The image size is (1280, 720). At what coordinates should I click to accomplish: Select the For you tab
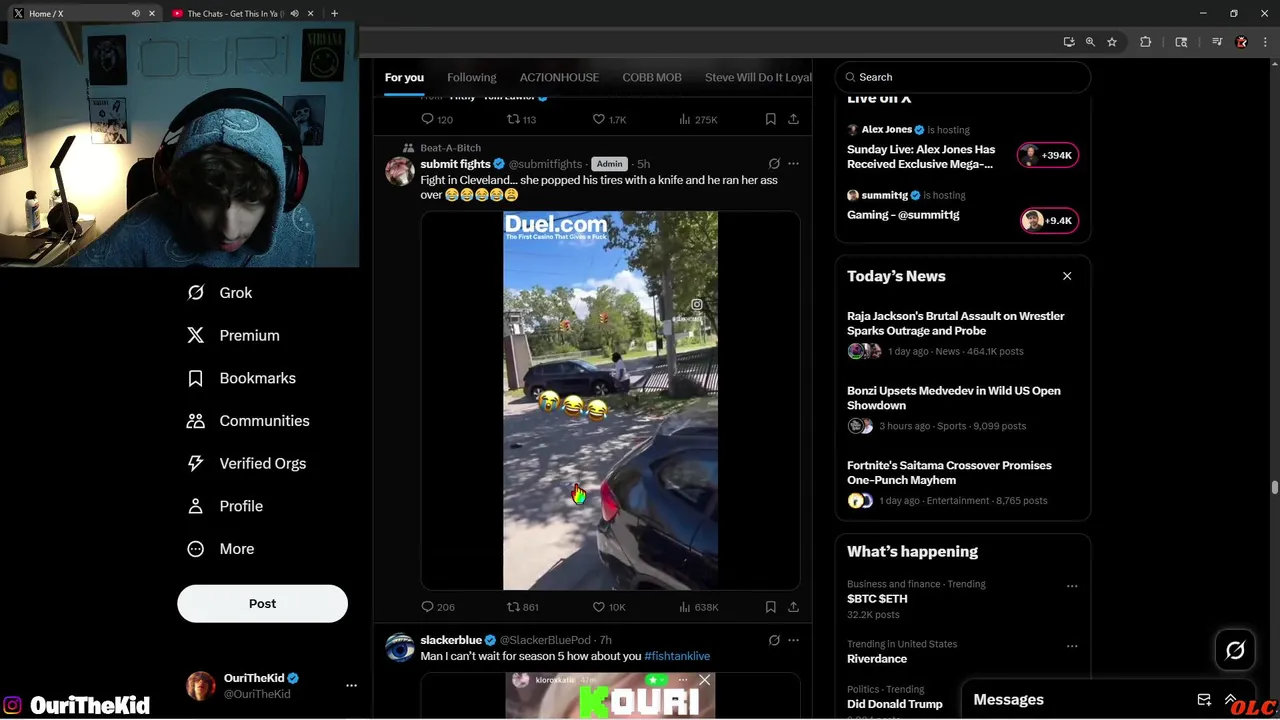tap(404, 77)
